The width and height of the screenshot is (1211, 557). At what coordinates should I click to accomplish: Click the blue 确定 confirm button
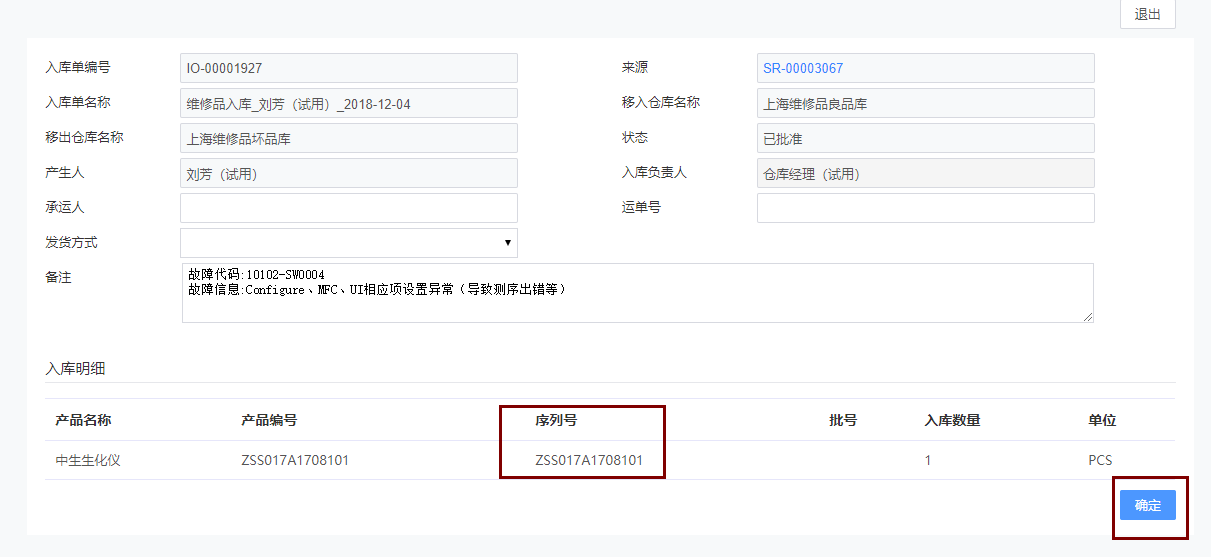pyautogui.click(x=1147, y=505)
